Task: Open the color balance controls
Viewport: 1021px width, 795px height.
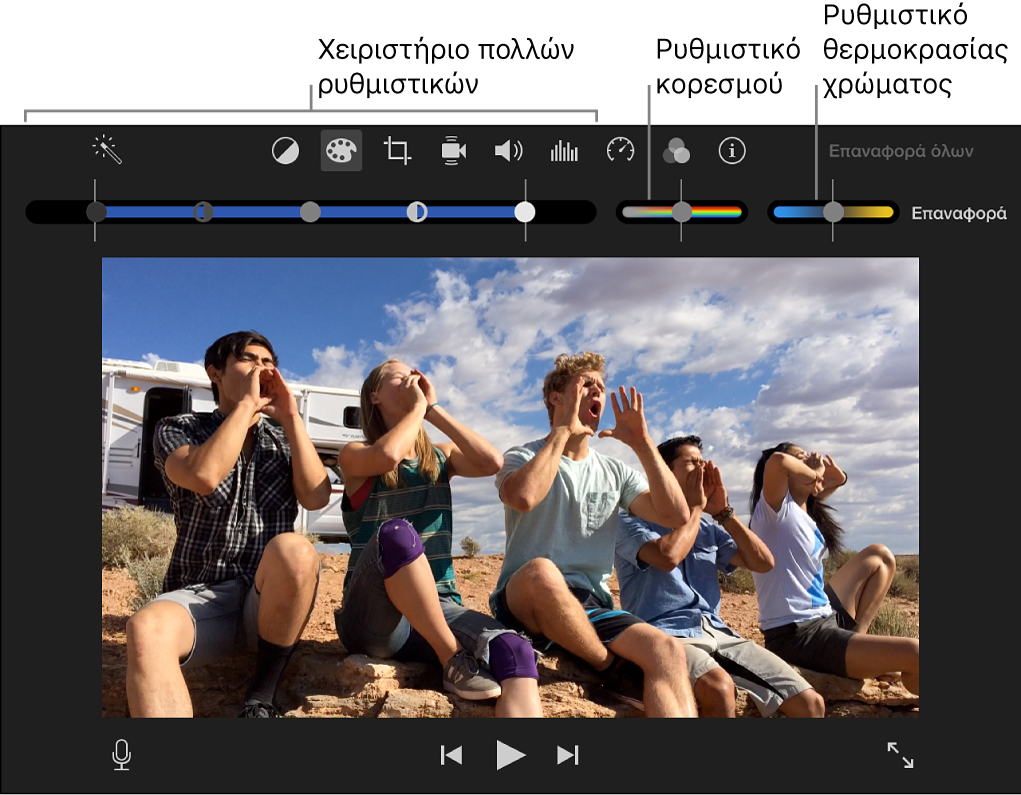Action: click(x=285, y=151)
